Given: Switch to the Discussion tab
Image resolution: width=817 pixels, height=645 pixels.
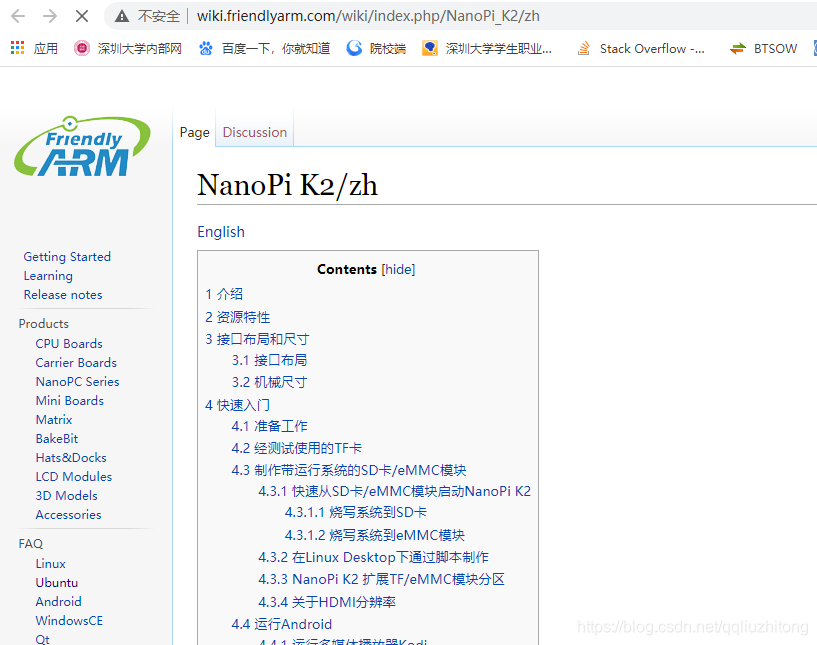Looking at the screenshot, I should click(x=255, y=132).
